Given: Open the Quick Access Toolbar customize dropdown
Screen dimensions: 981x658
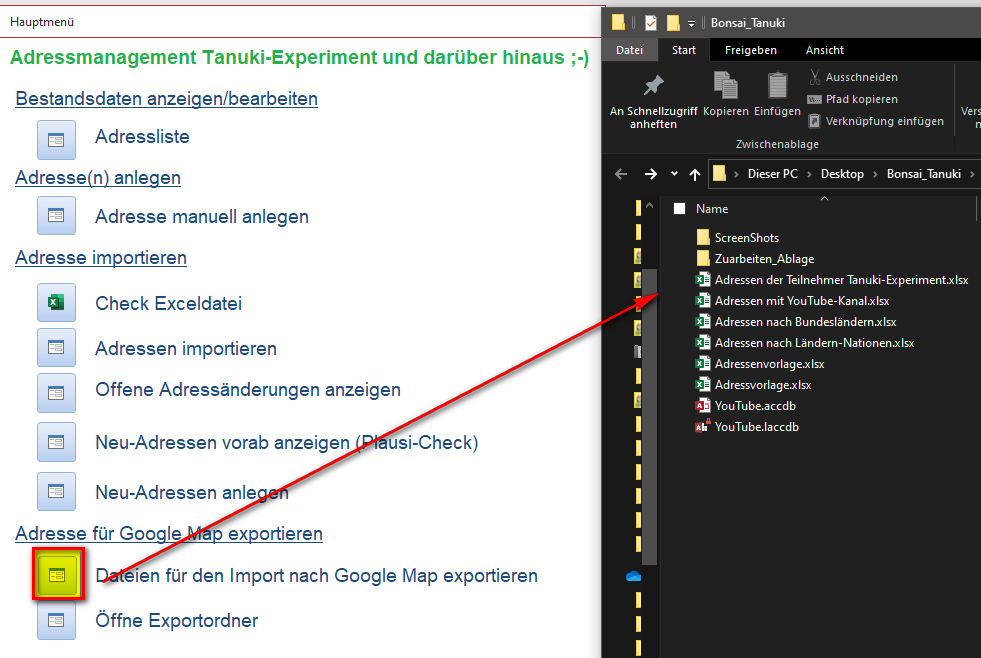Looking at the screenshot, I should 691,23.
